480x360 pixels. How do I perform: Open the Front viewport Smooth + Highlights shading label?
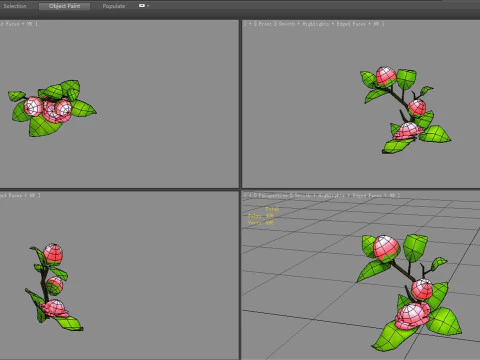click(304, 24)
